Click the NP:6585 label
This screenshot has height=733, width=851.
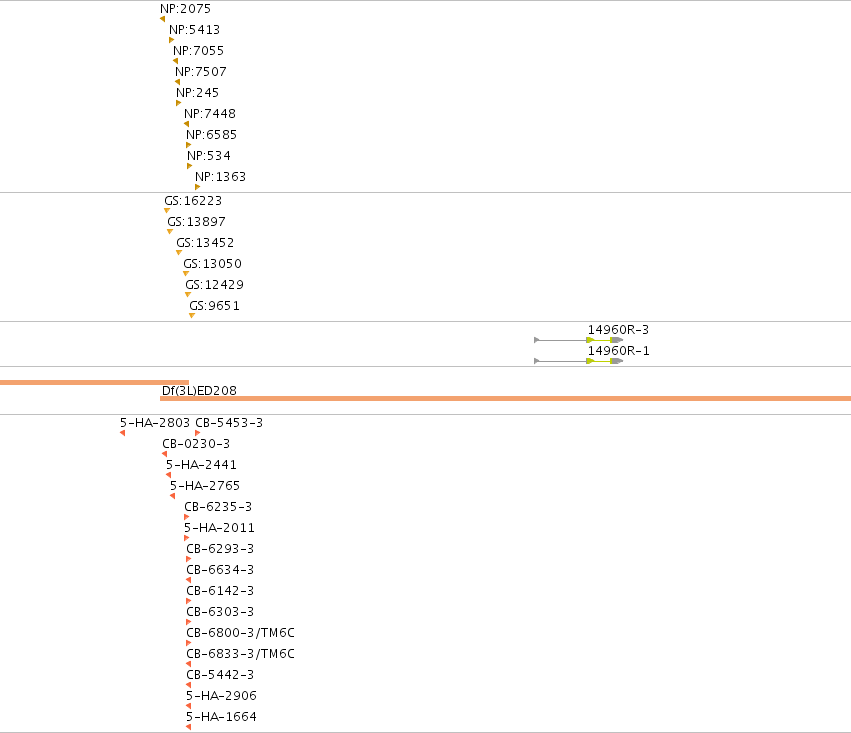pos(211,135)
